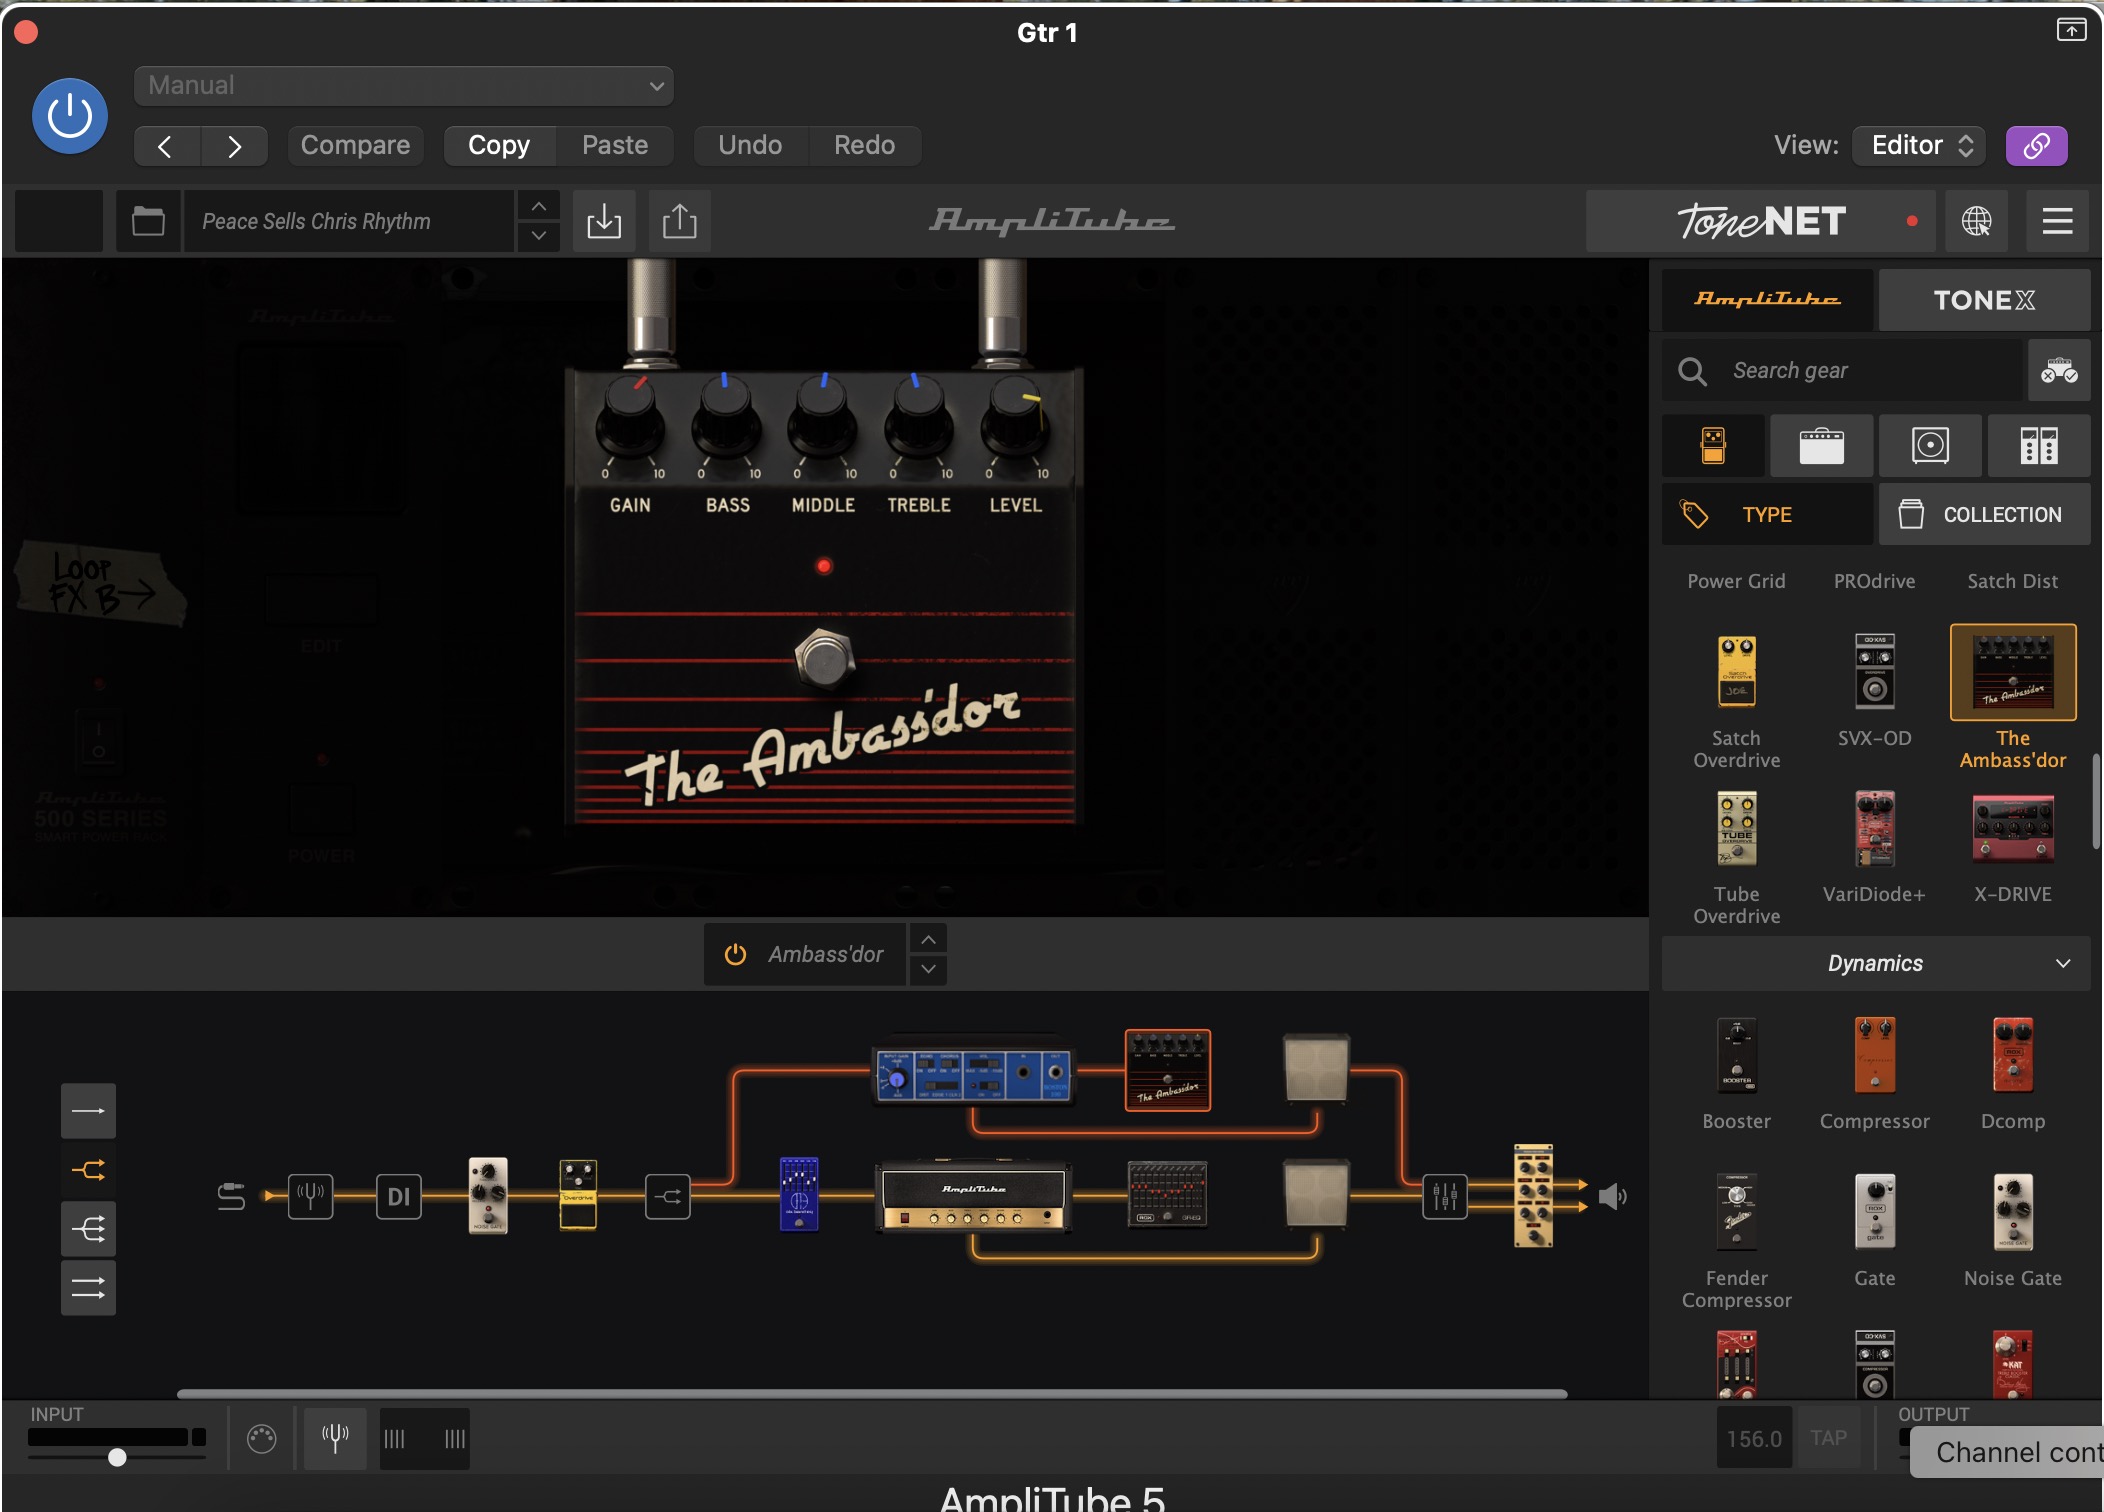This screenshot has height=1512, width=2104.
Task: Go to next preset arrow
Action: click(x=234, y=146)
